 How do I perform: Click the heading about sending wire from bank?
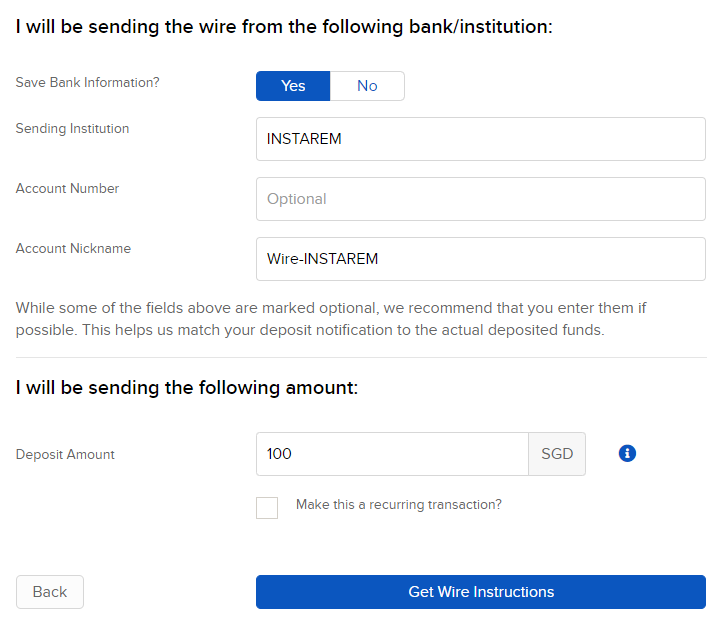coord(284,26)
